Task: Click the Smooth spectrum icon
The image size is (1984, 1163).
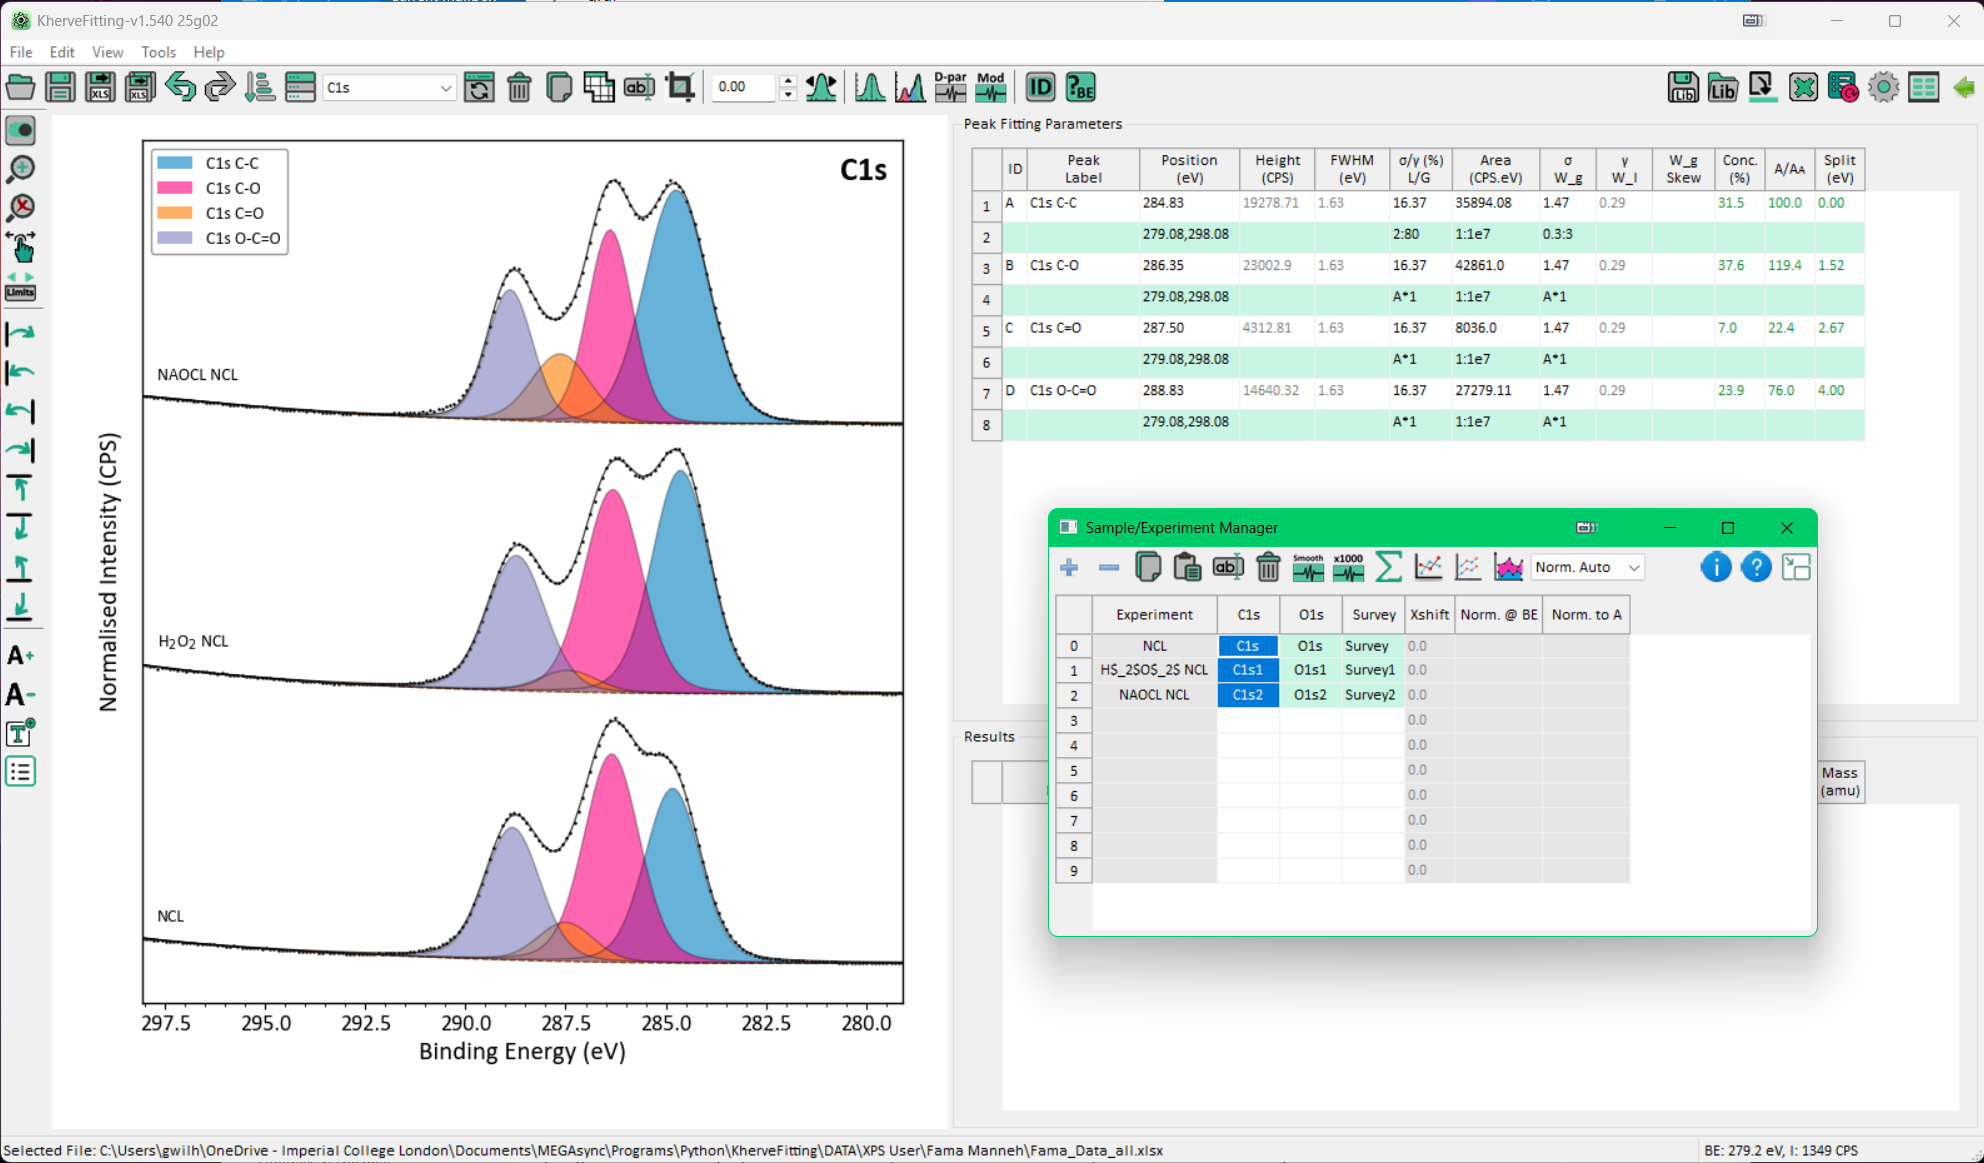Action: 1308,567
